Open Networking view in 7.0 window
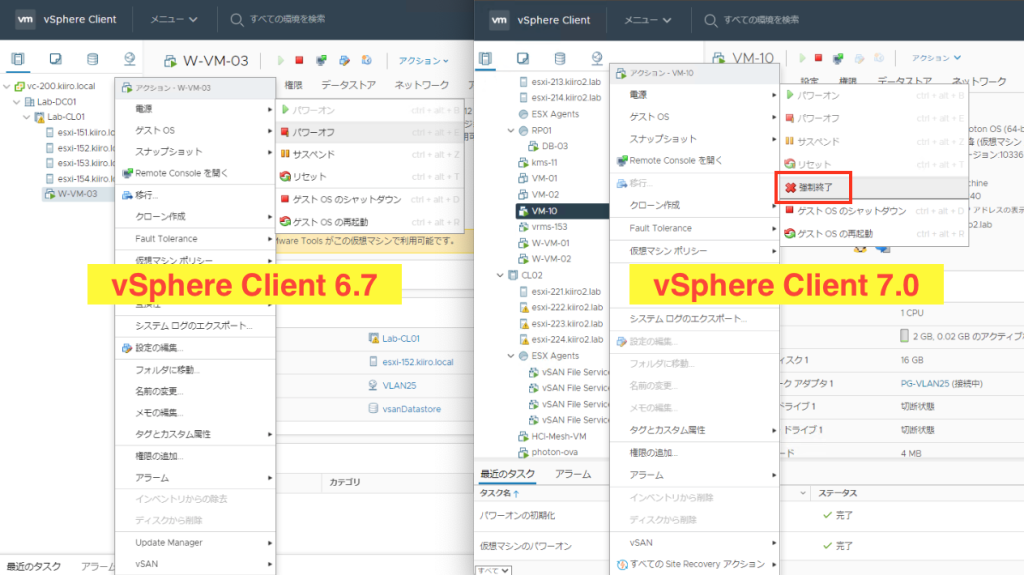 coord(597,59)
